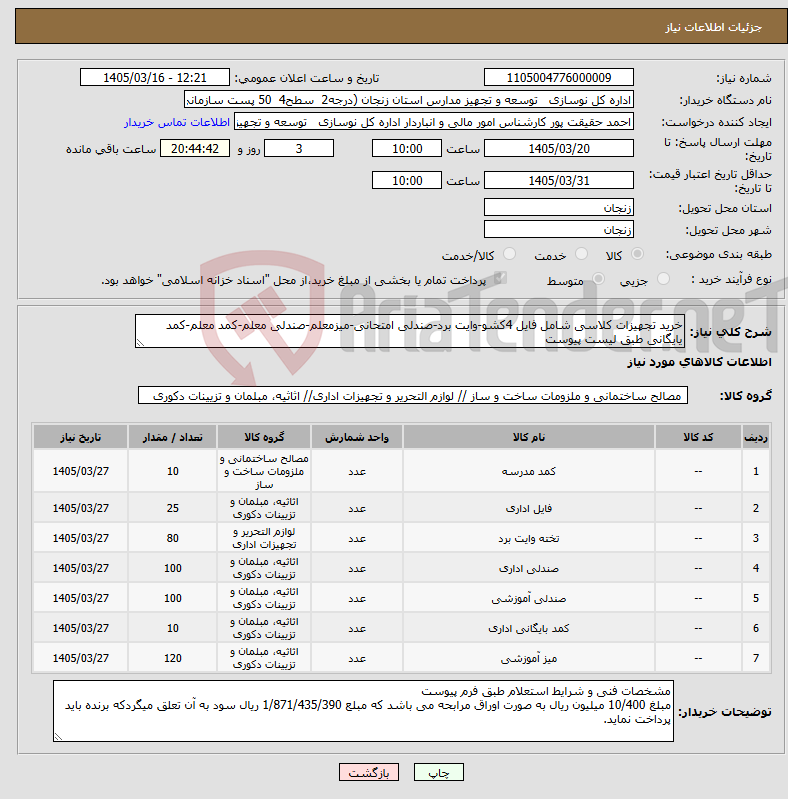Click the کمد مدرسه item name
This screenshot has height=799, width=788.
tap(529, 471)
